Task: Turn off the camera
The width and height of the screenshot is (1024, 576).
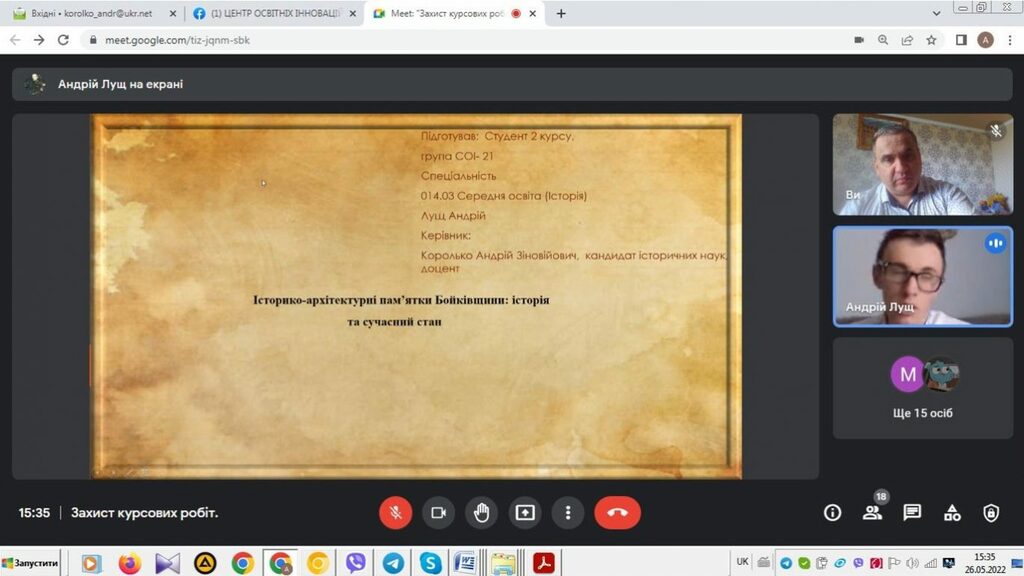Action: click(438, 513)
